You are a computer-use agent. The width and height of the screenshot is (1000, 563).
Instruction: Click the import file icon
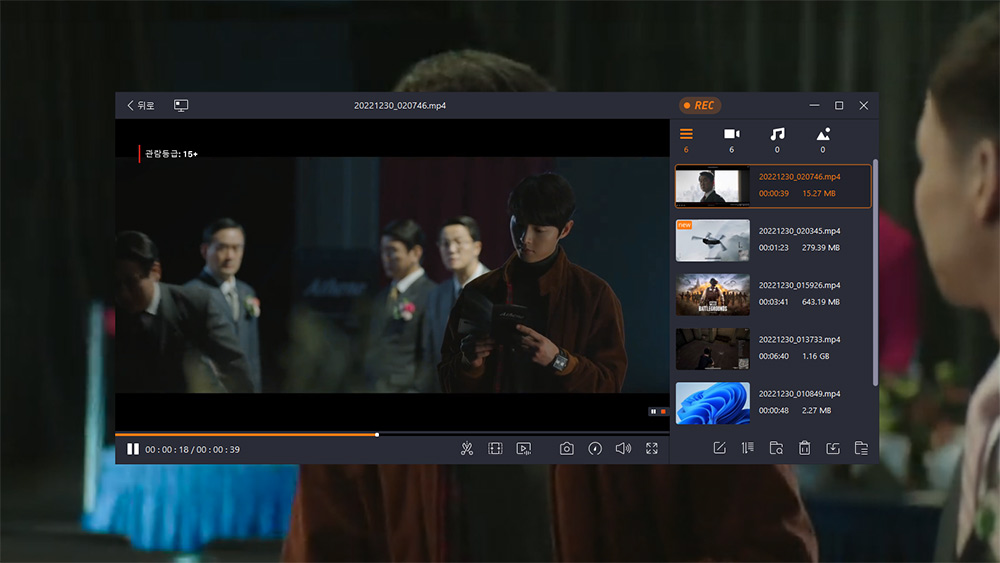point(833,448)
